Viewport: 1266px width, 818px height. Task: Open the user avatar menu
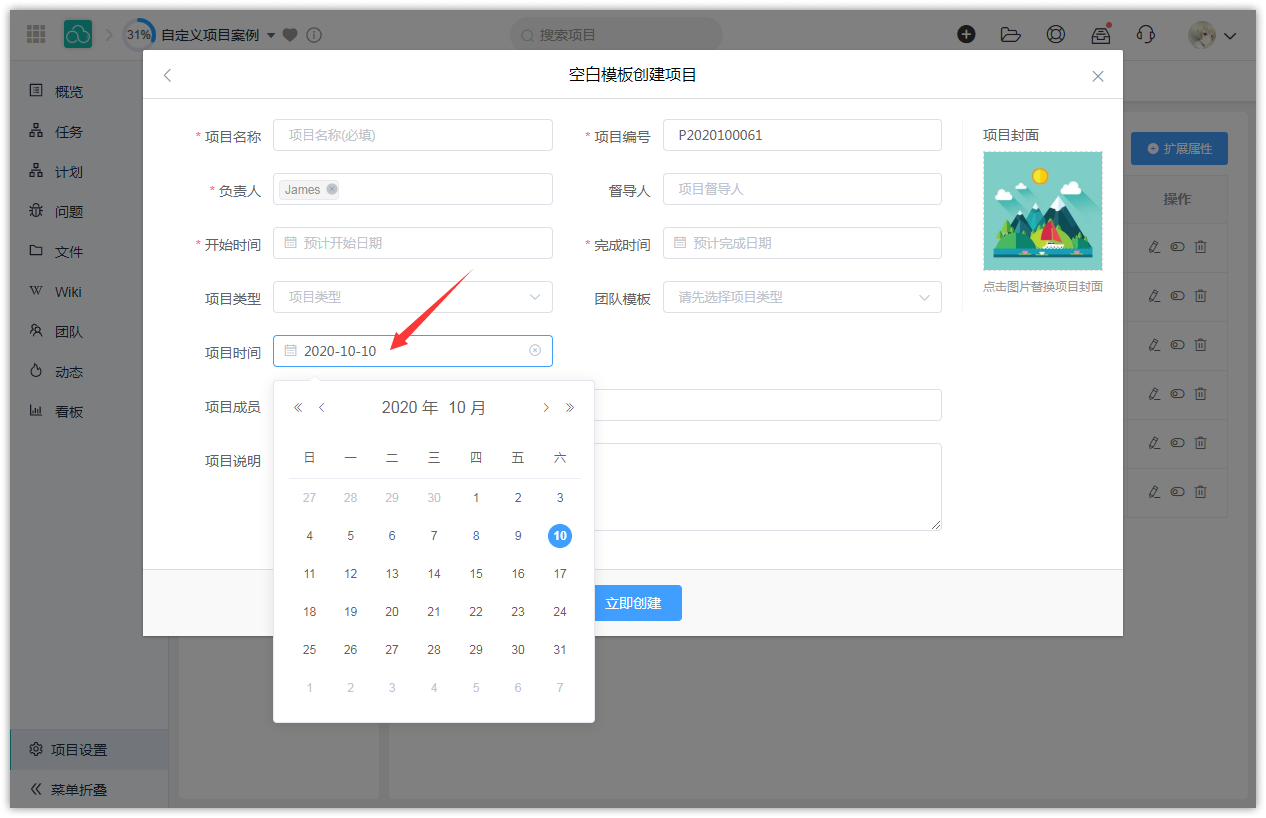1212,35
